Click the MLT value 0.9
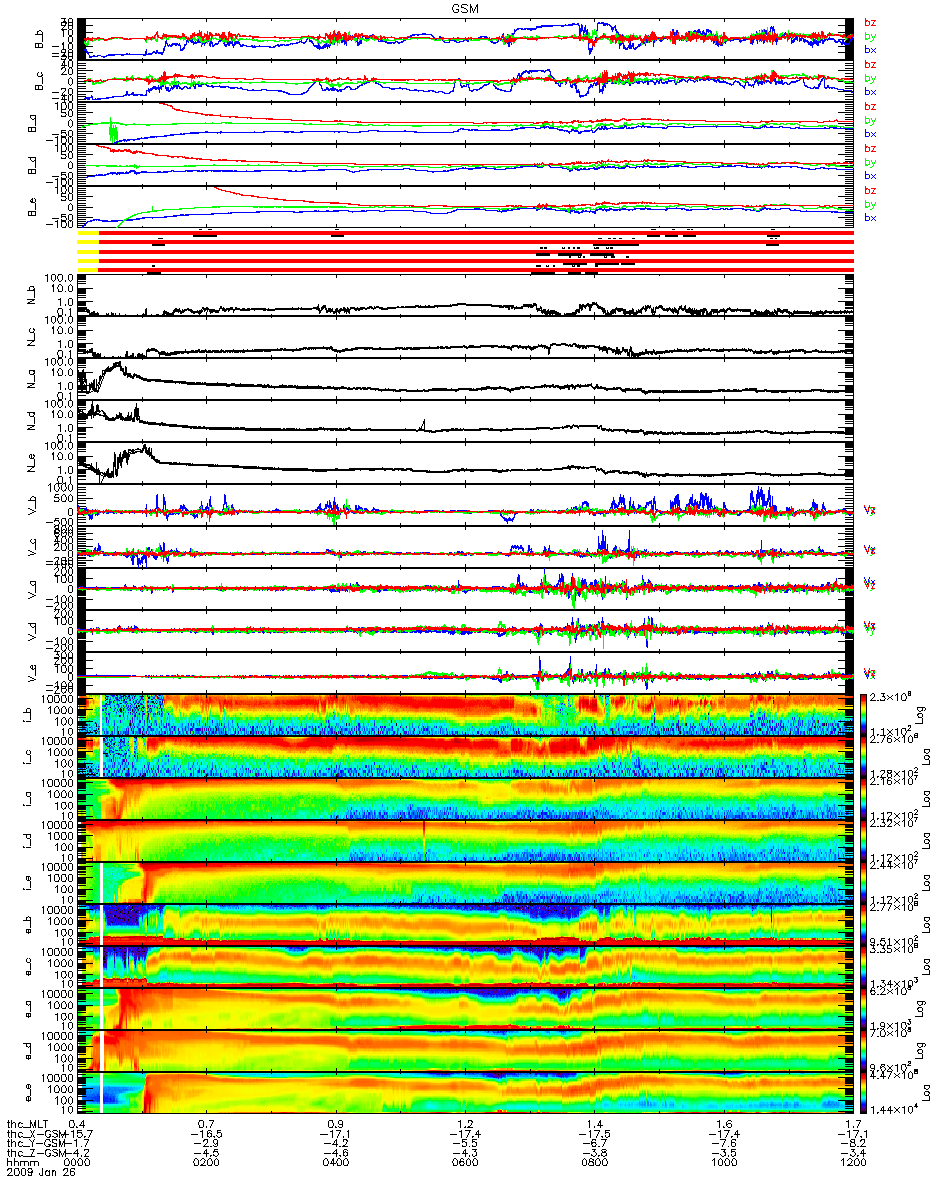This screenshot has height=1200, width=930. [336, 1124]
